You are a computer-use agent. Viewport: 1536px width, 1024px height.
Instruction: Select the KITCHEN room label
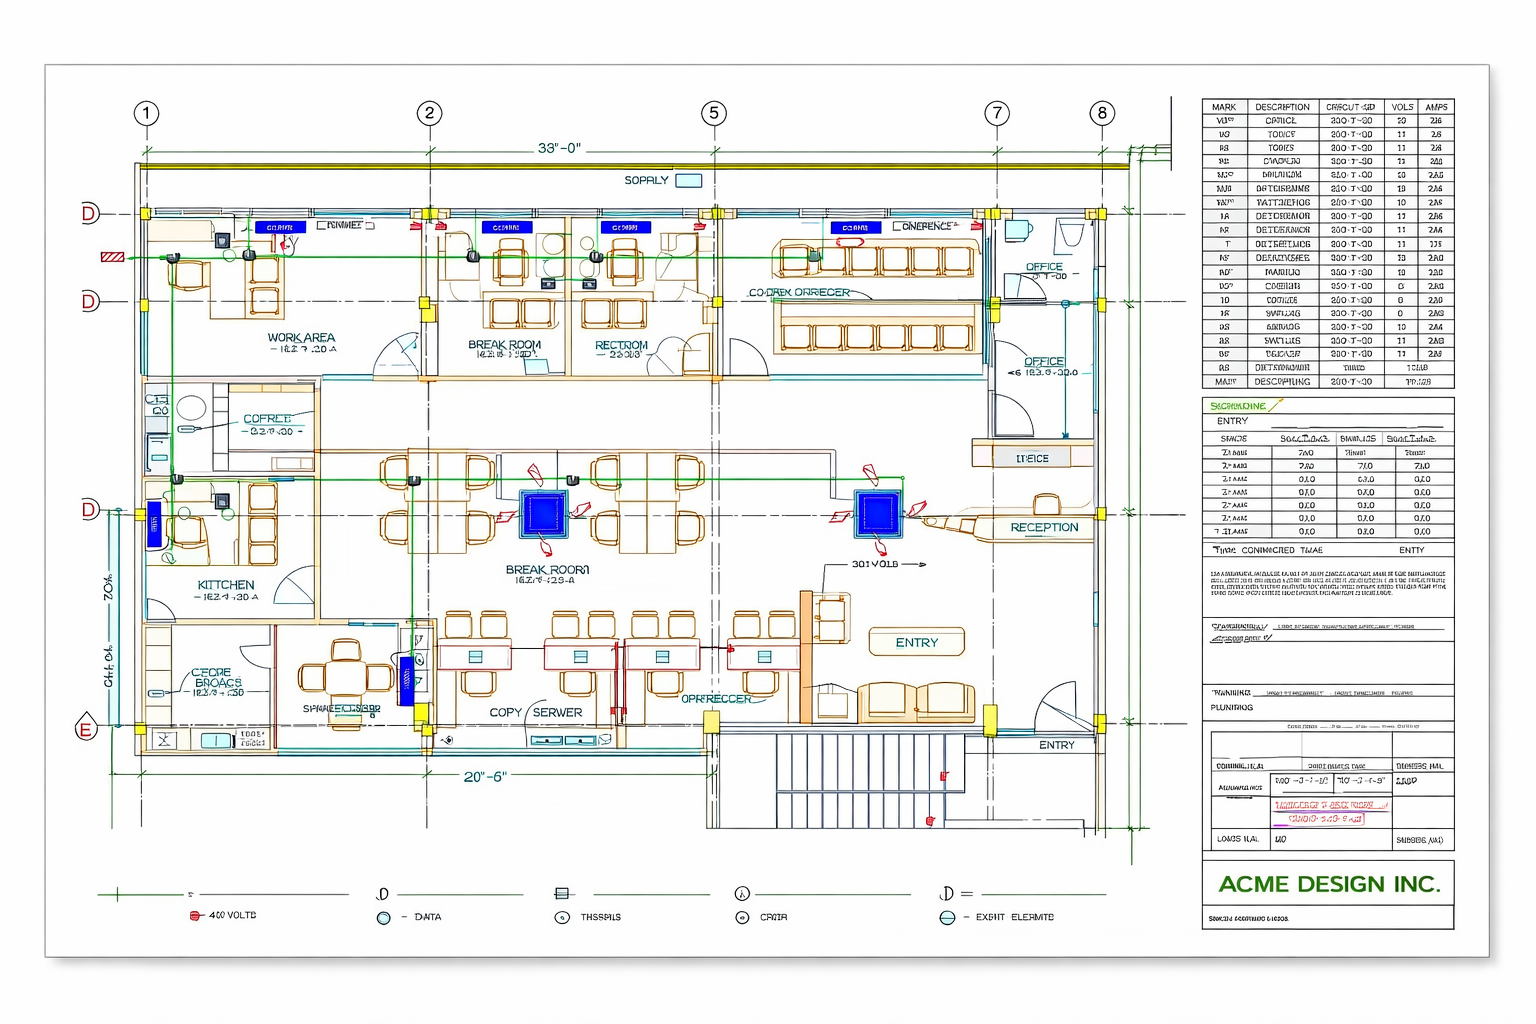point(226,585)
